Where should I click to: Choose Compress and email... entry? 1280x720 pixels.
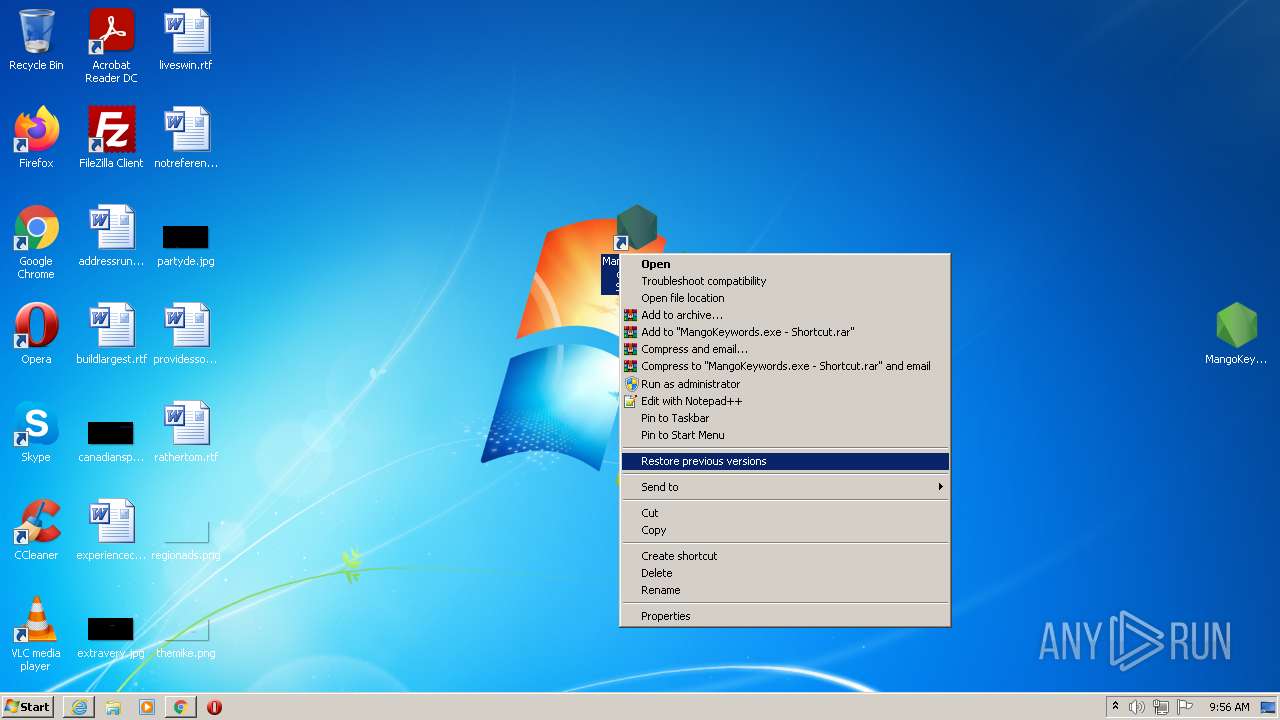[x=785, y=349]
